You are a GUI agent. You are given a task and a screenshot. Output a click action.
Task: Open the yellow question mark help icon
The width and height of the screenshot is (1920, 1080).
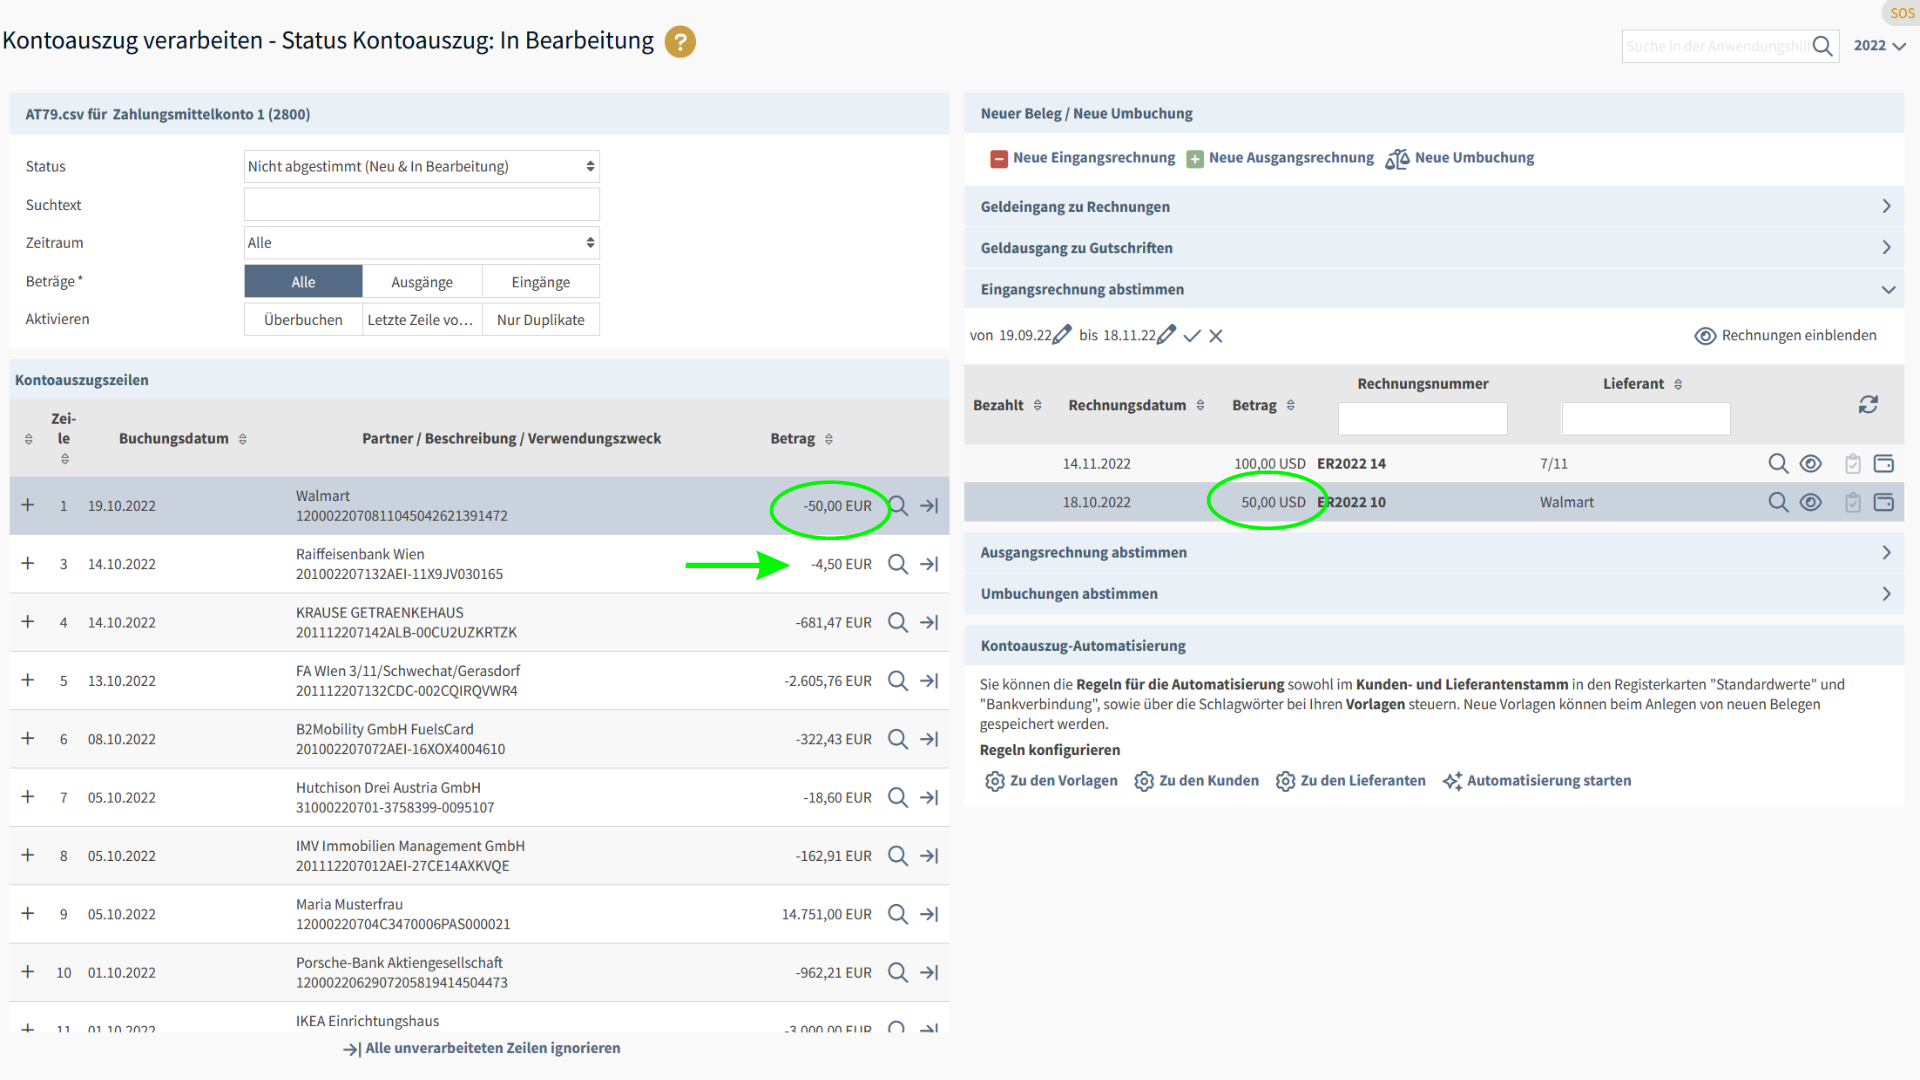[x=680, y=42]
